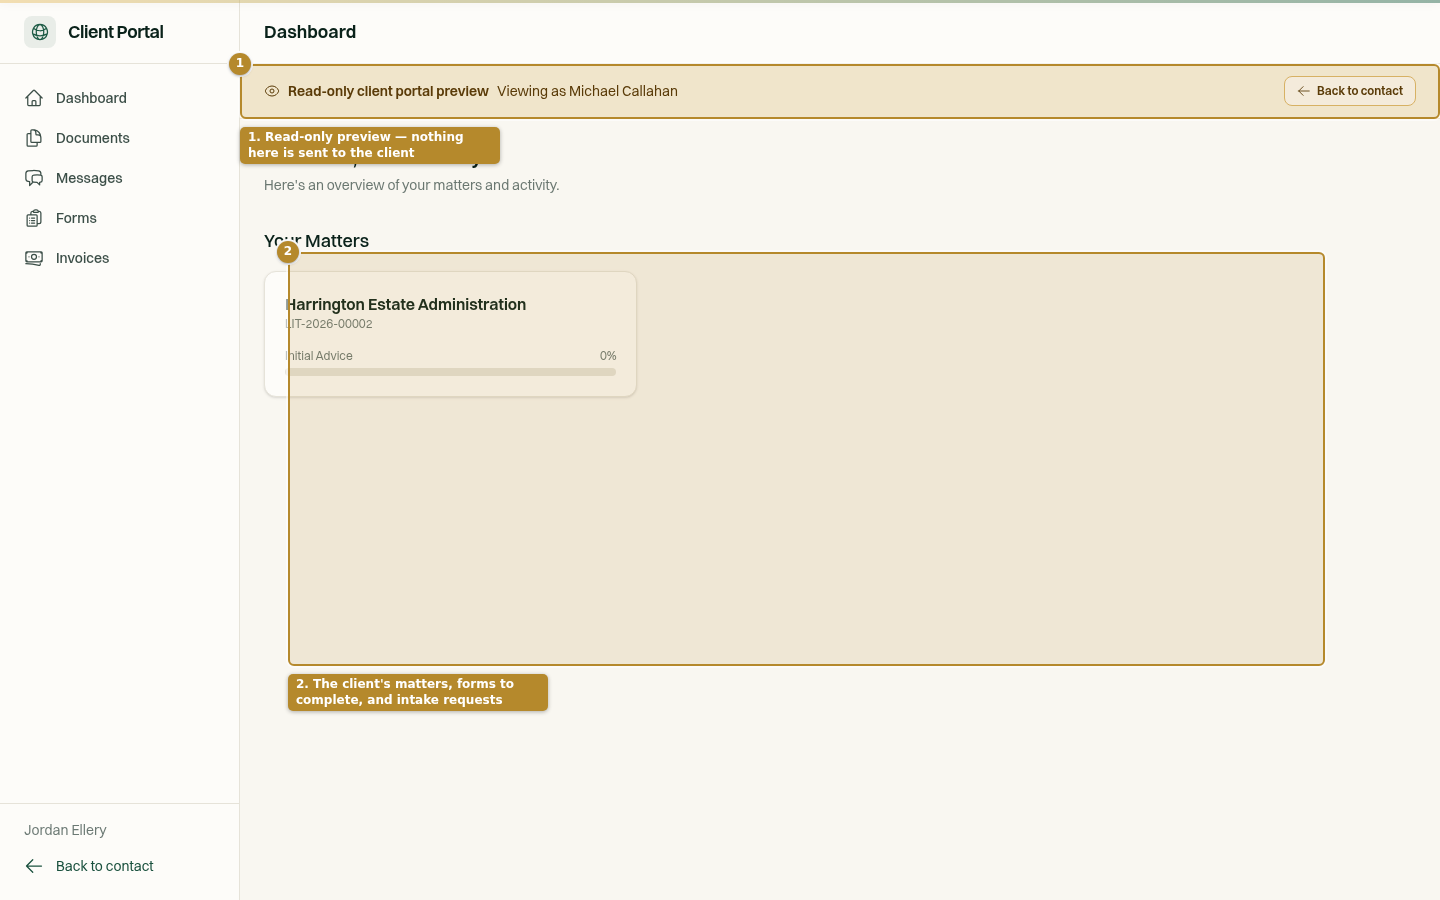Click the Jordan Ellery user name
This screenshot has height=900, width=1440.
click(65, 830)
